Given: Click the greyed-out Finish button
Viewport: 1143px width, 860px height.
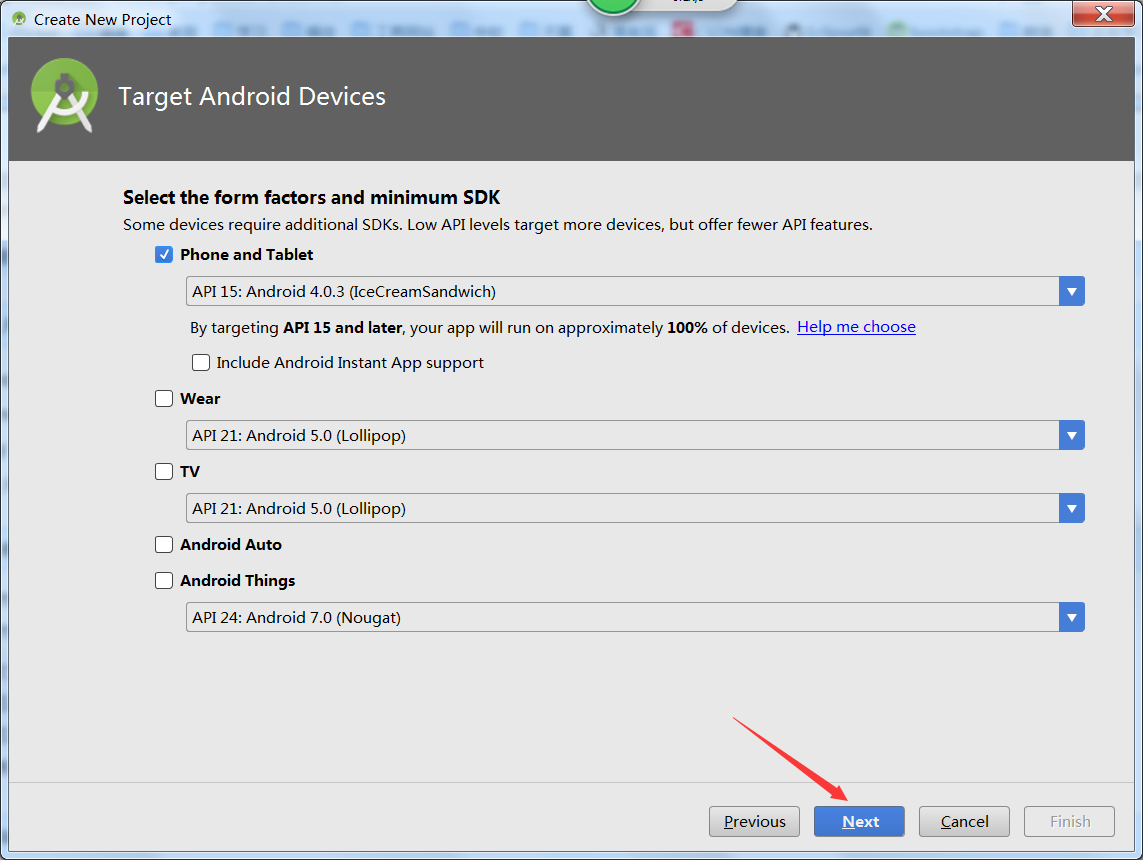Looking at the screenshot, I should (1069, 821).
